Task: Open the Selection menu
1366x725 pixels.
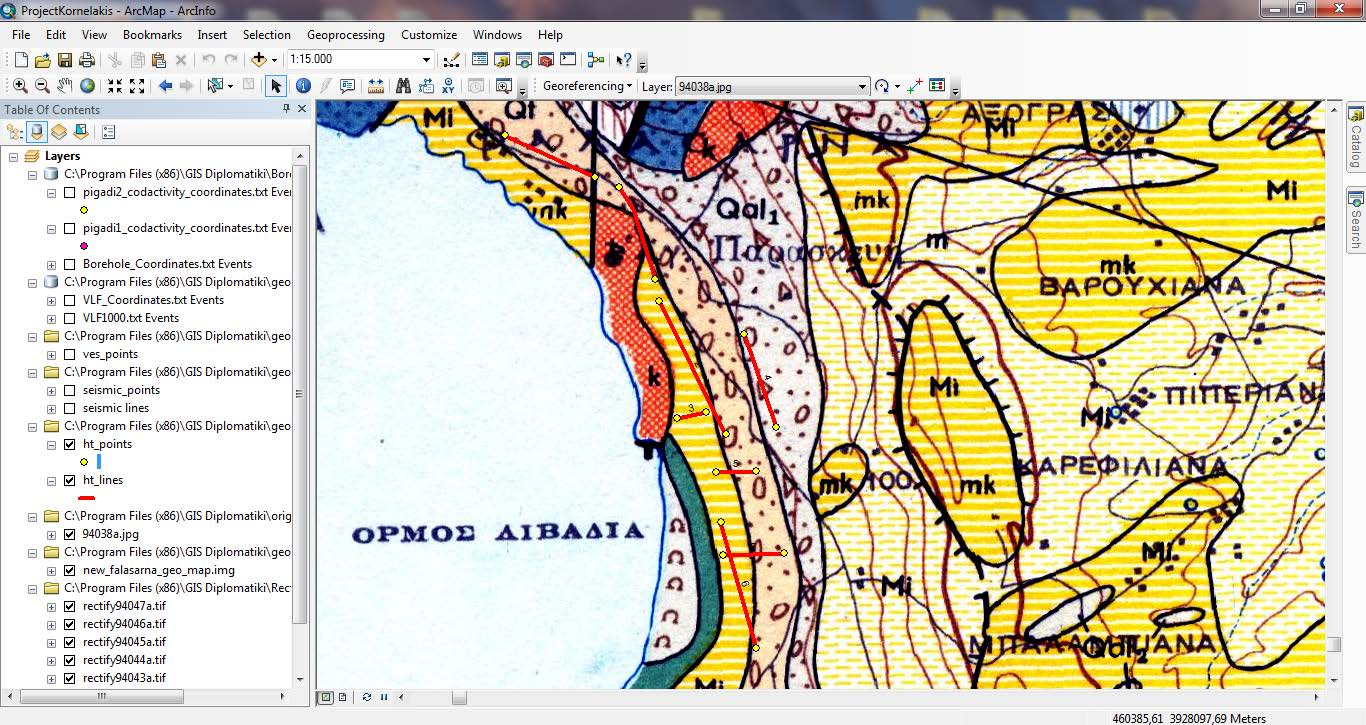Action: (x=267, y=35)
